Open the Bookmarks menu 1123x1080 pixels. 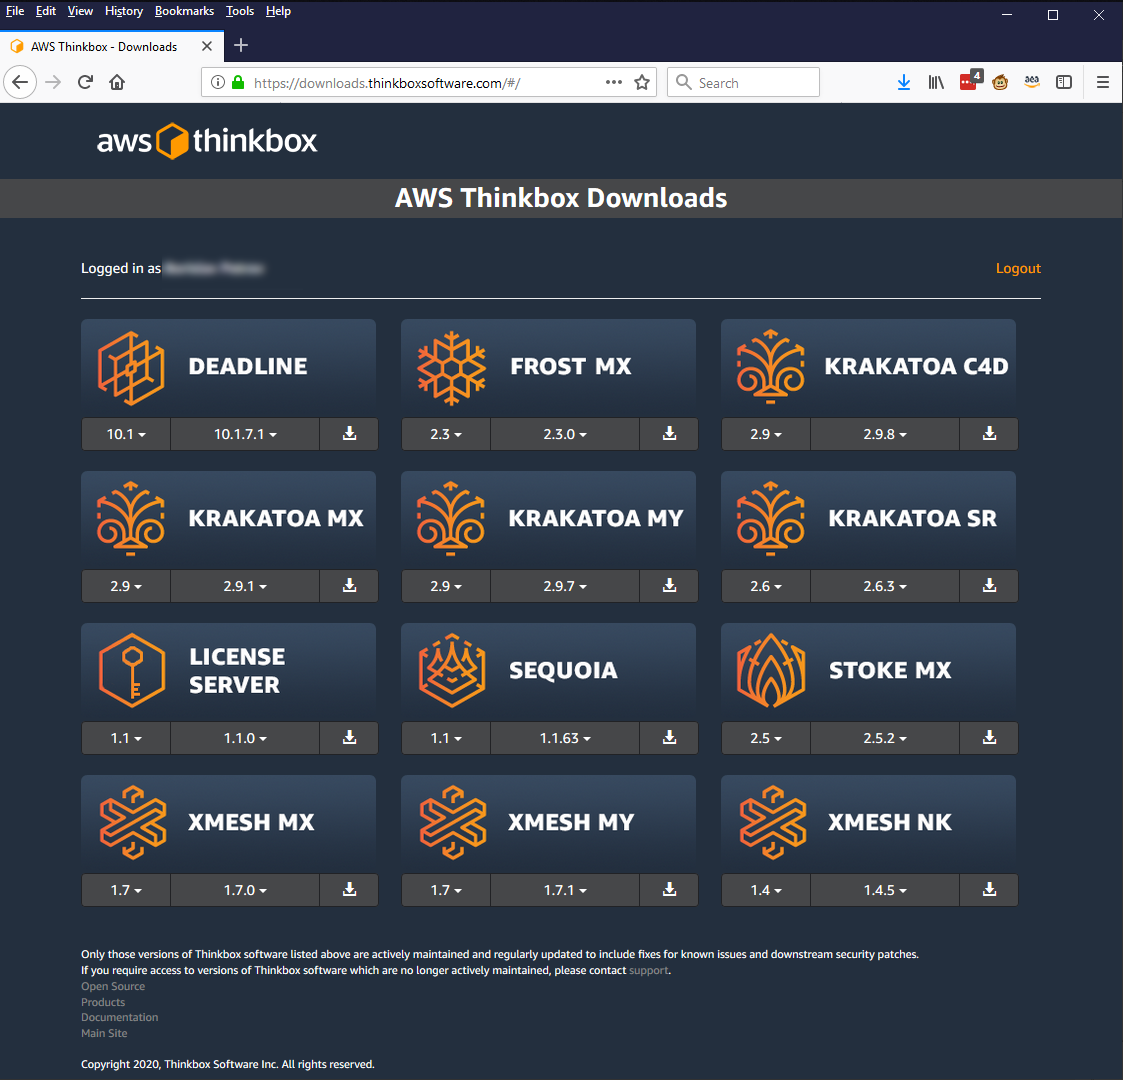(x=184, y=11)
